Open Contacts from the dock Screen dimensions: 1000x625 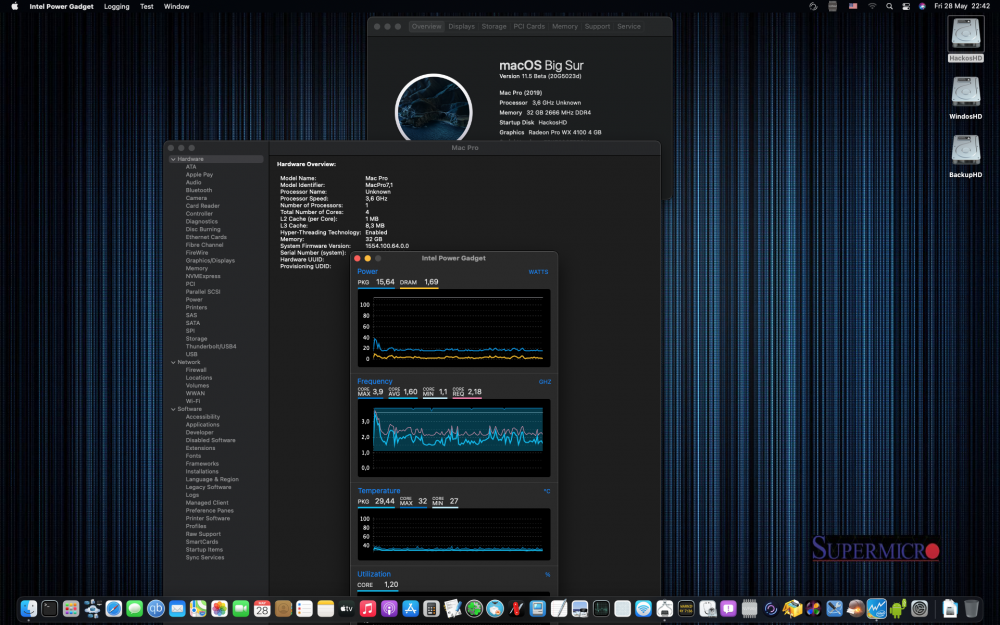[283, 608]
